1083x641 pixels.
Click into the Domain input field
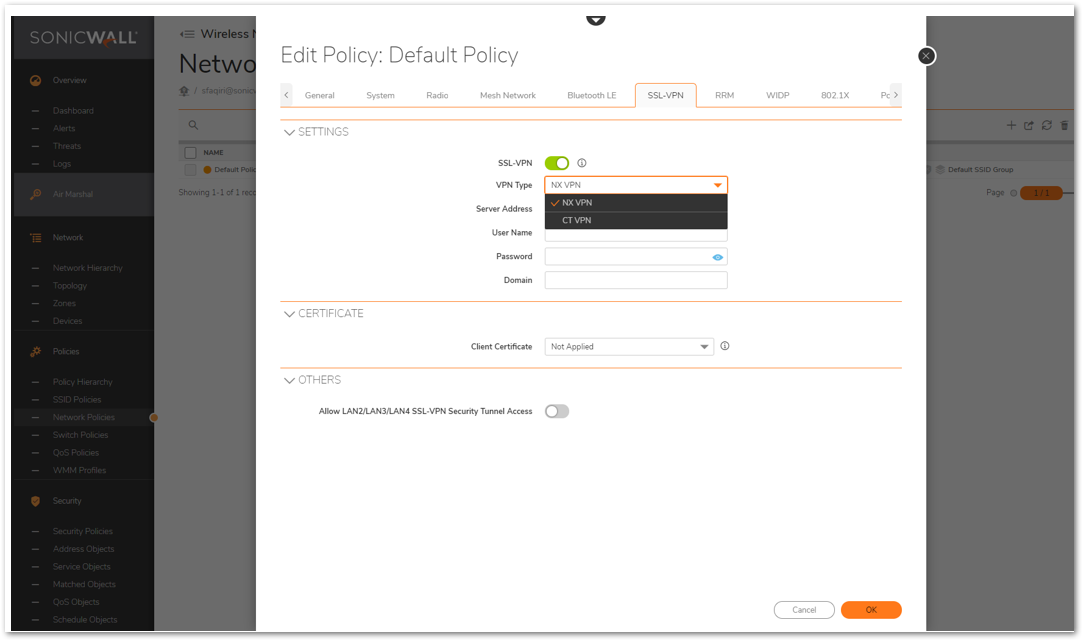click(635, 281)
